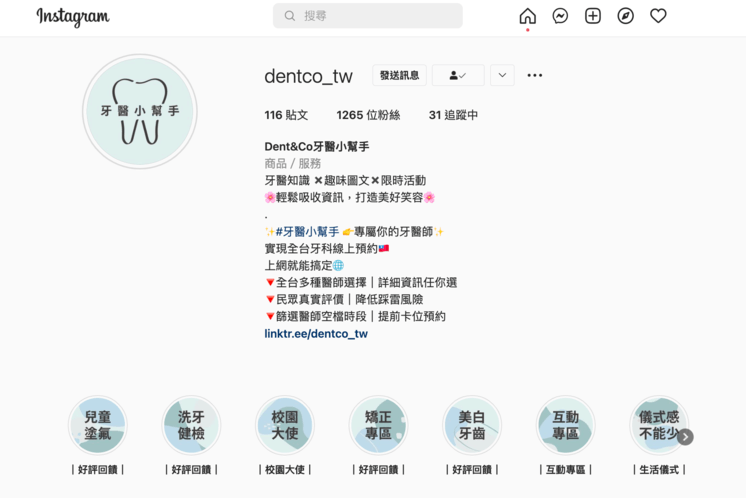746x498 pixels.
Task: Open the 校園大使 story highlight
Action: [x=285, y=425]
